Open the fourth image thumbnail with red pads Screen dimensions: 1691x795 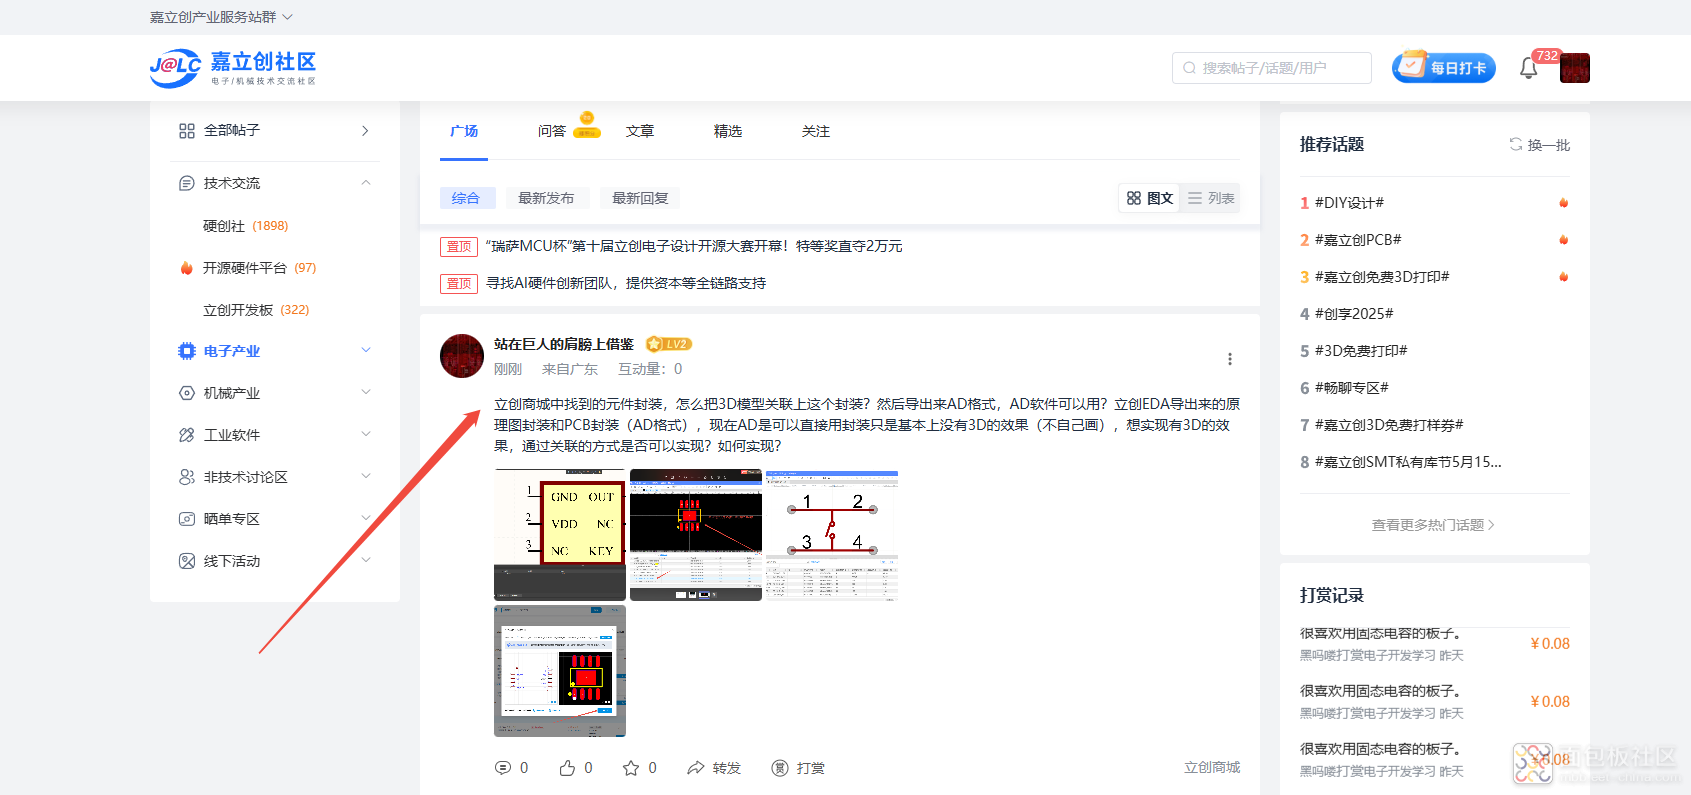pos(560,671)
